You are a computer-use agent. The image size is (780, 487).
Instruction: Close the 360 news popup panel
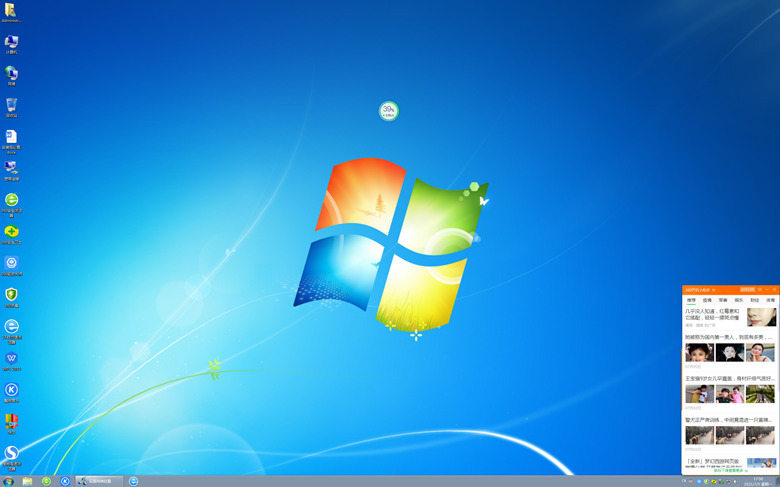tap(774, 289)
